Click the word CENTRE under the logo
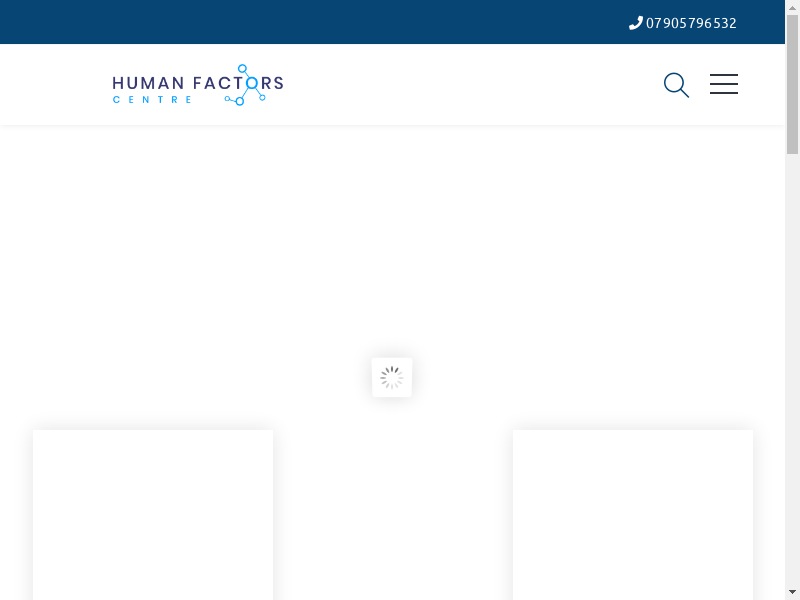The image size is (800, 600). 152,100
